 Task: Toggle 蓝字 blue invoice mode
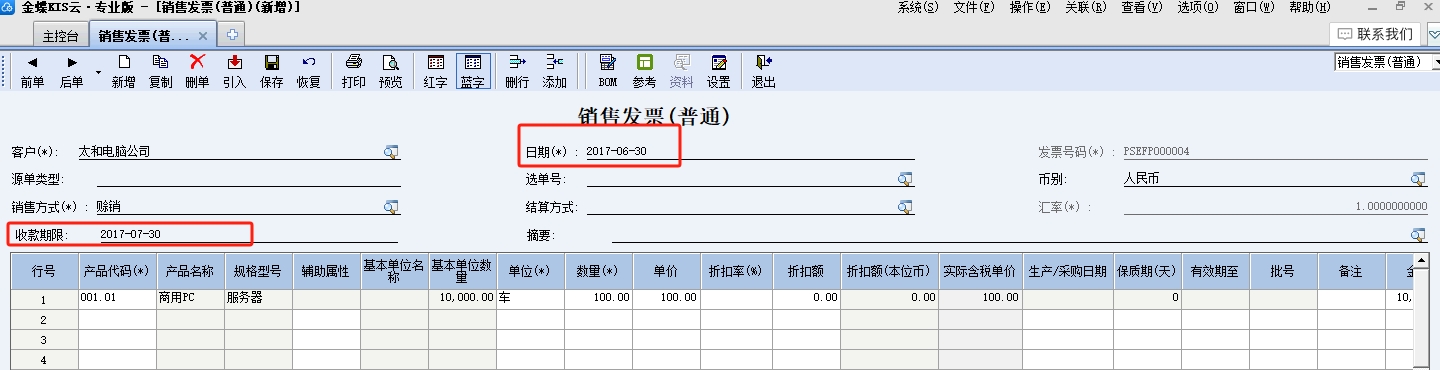472,71
